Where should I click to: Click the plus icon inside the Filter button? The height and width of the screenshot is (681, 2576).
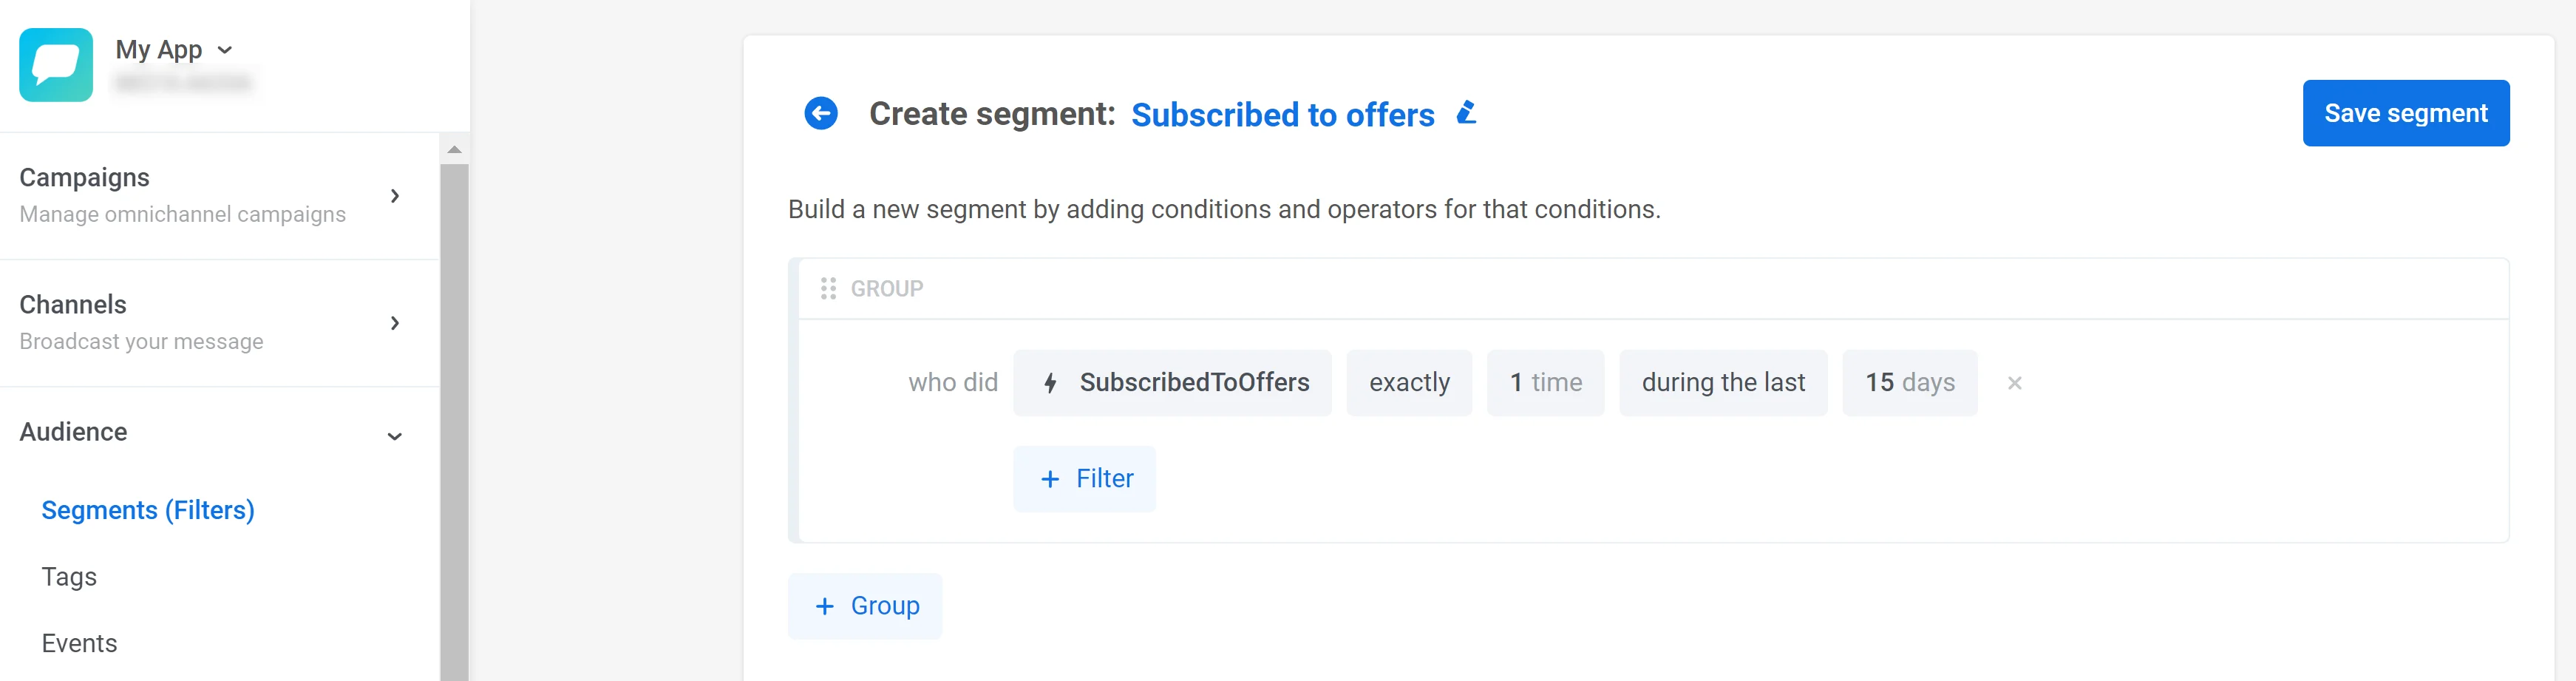(x=1049, y=479)
